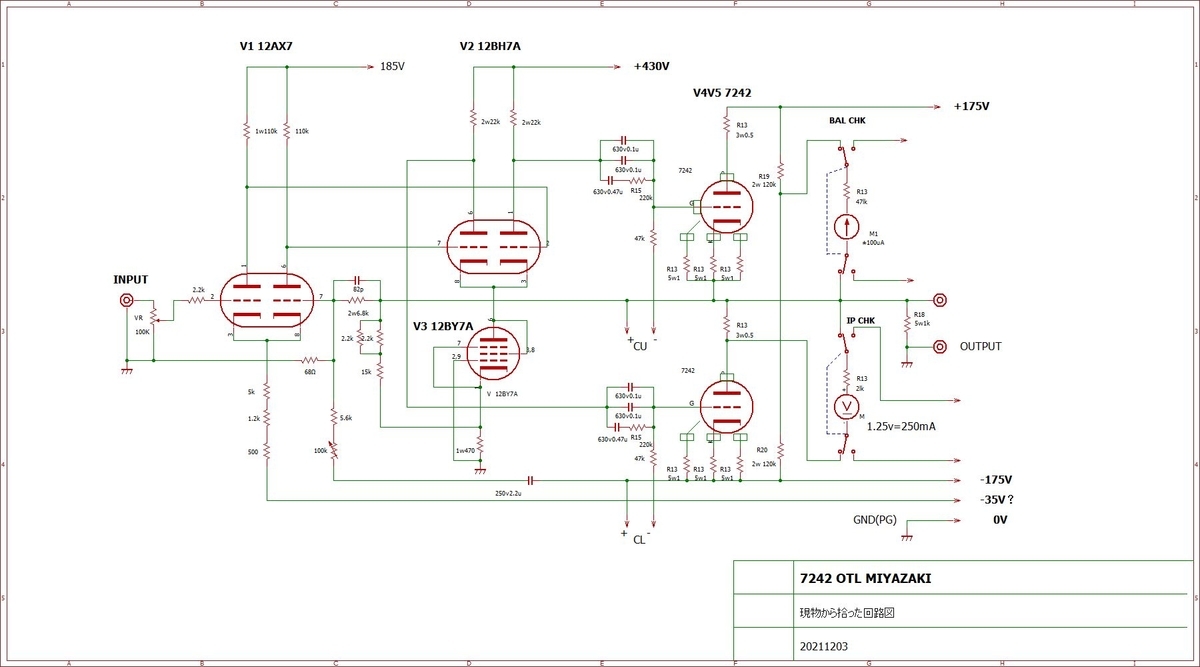Click the voltmeter V symbol under IP CHK
Screen dimensions: 1200x667
coord(847,406)
